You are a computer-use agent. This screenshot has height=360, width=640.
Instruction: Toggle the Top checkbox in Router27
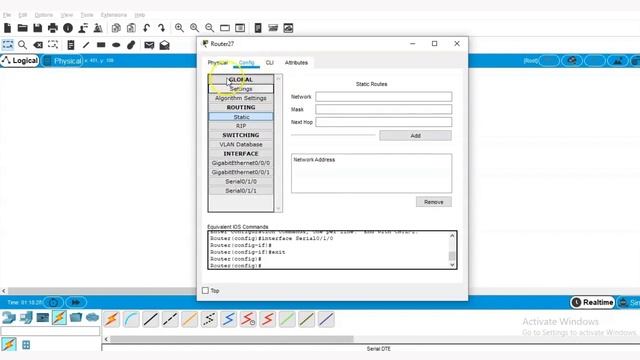pos(205,291)
